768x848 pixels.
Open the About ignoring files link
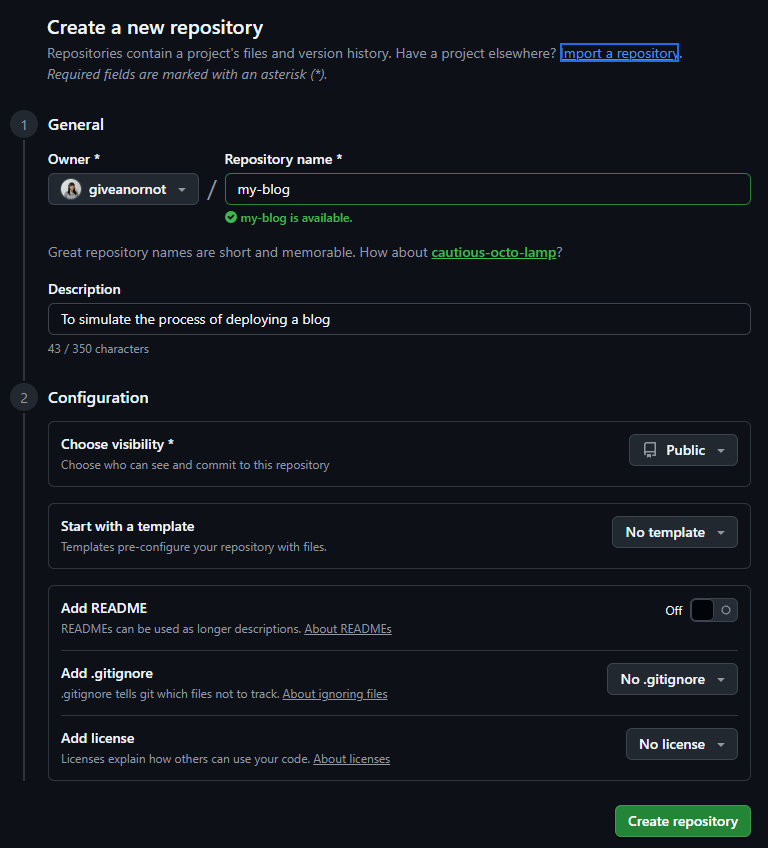pyautogui.click(x=335, y=694)
